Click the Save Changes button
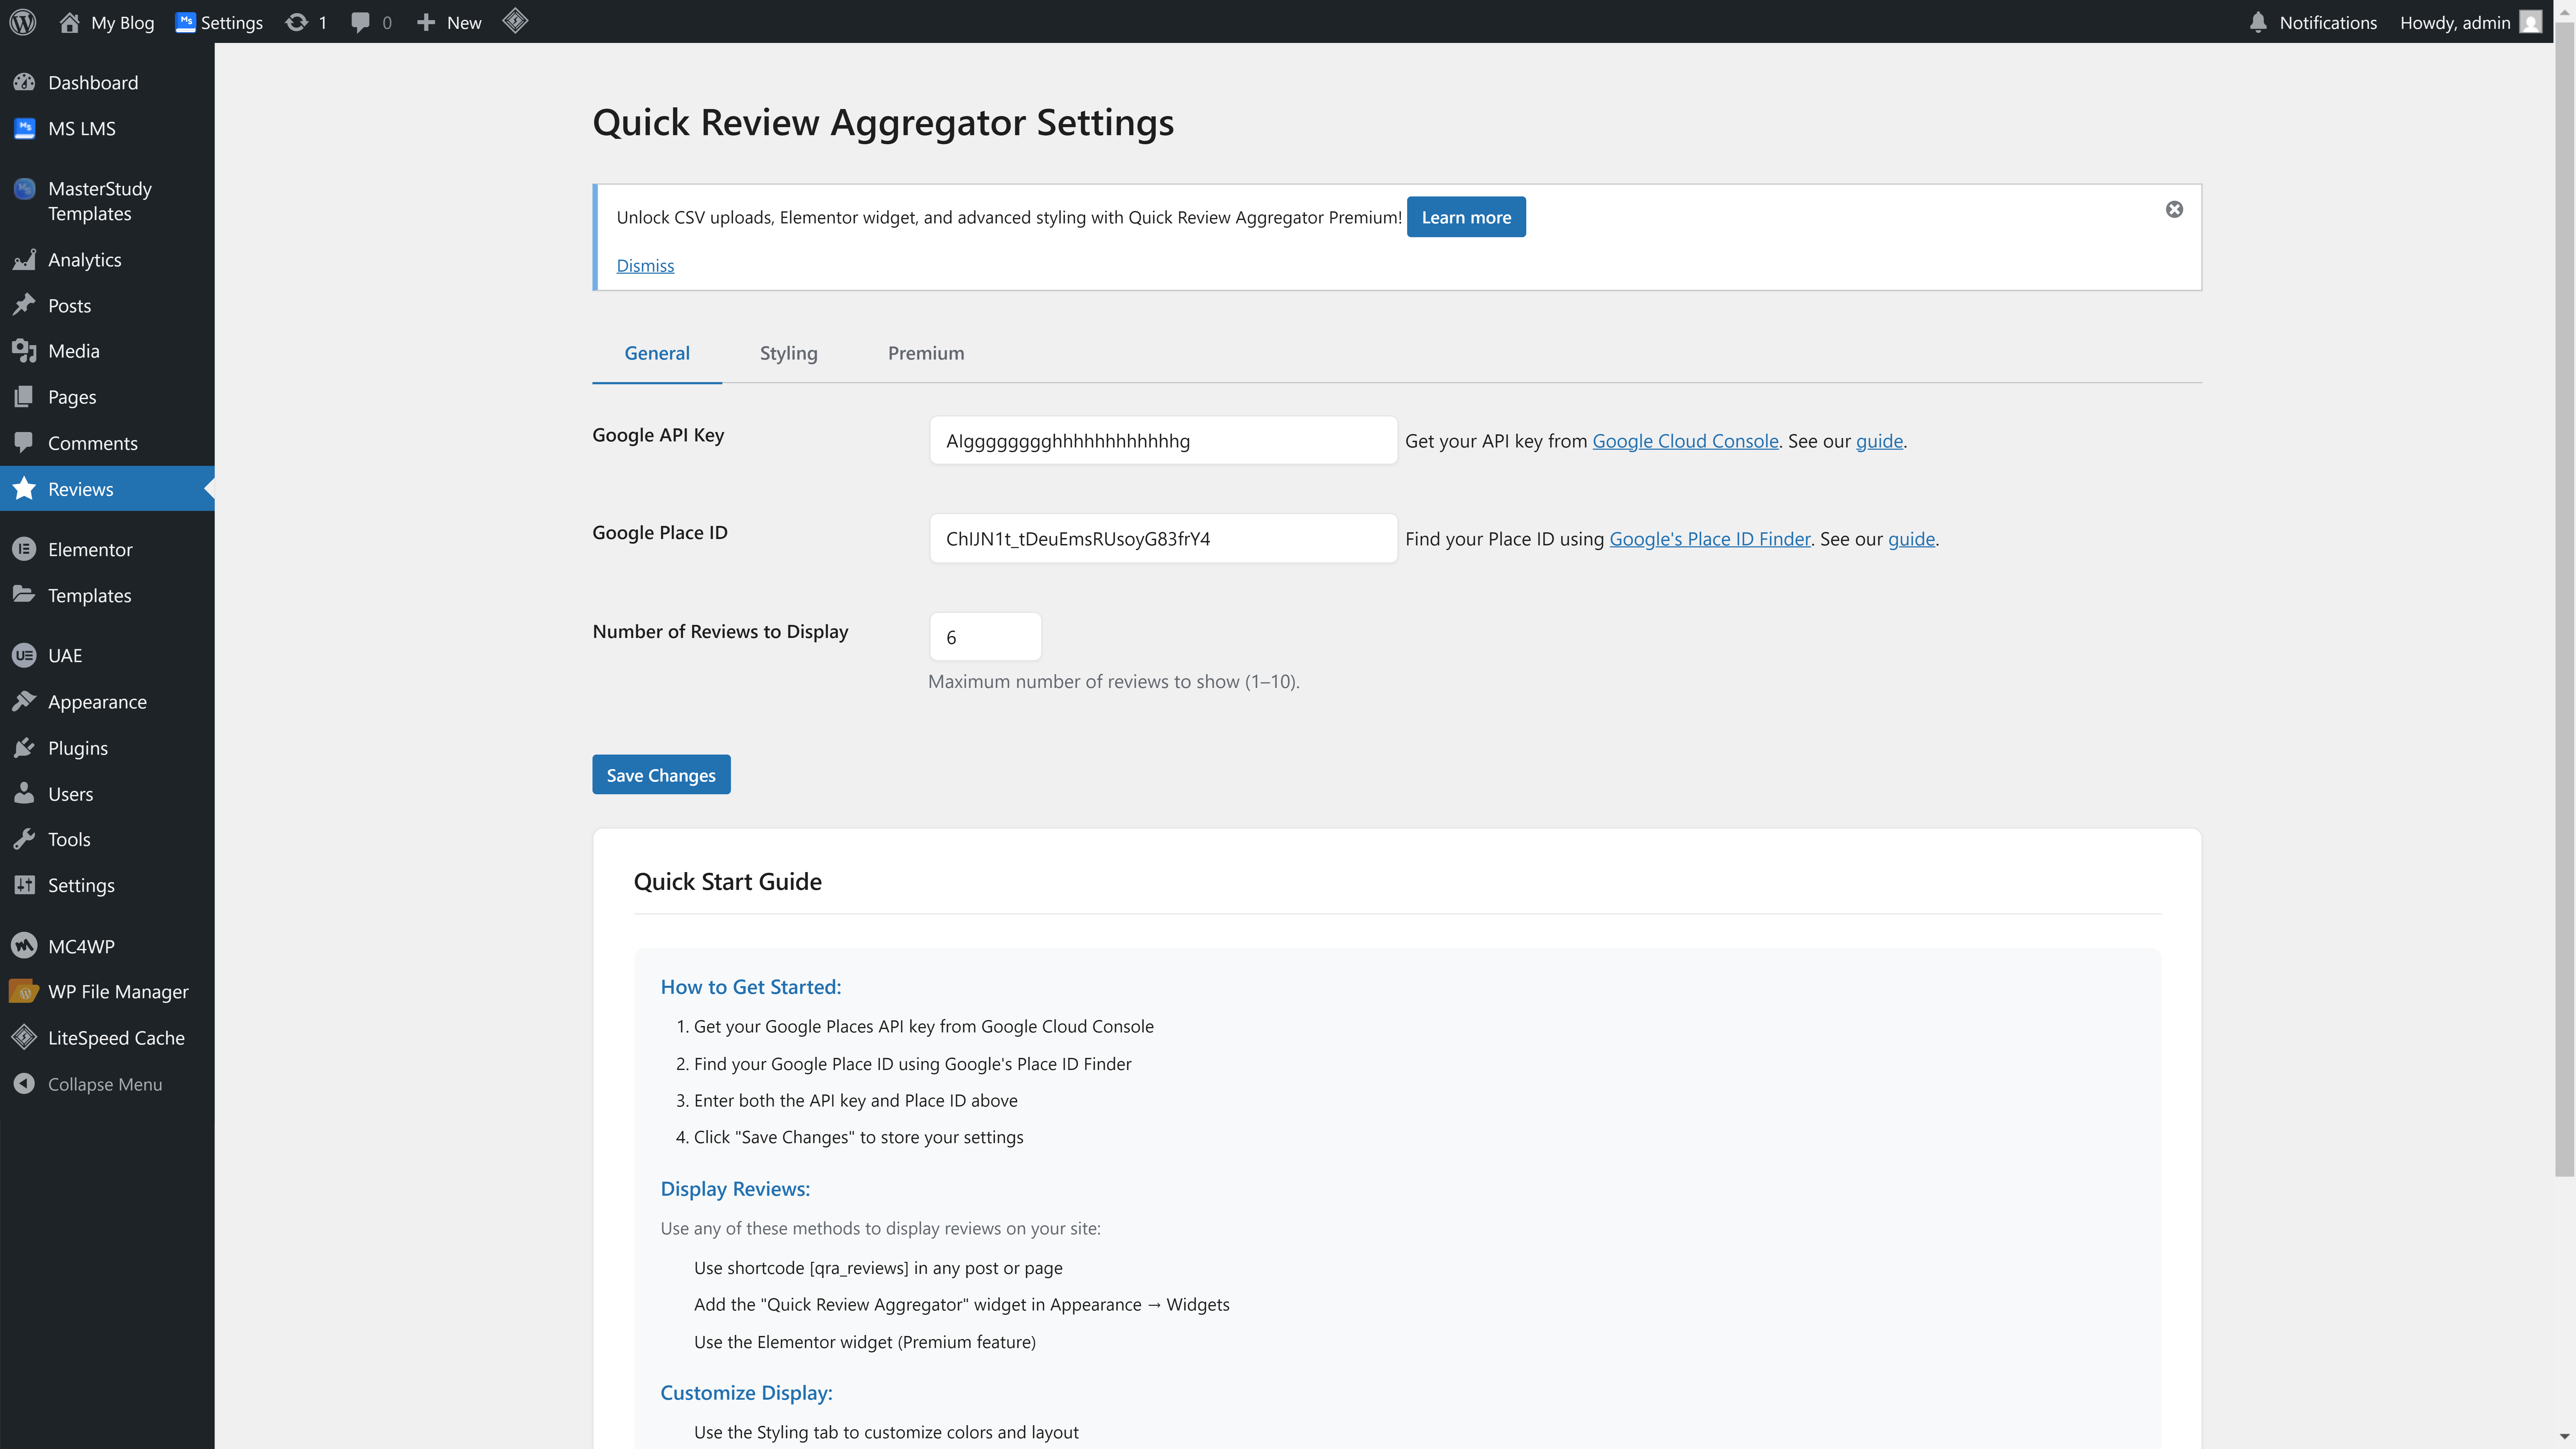 (x=661, y=775)
